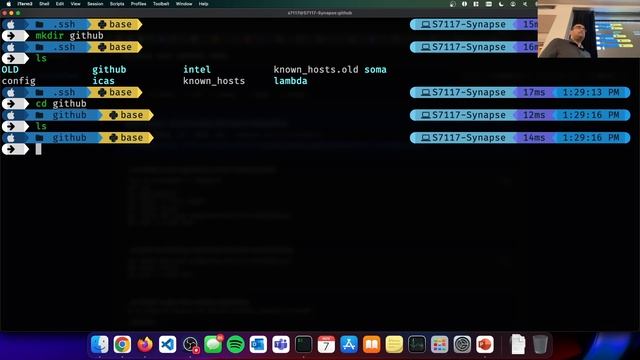Click the '12ms' duration segment

[534, 115]
